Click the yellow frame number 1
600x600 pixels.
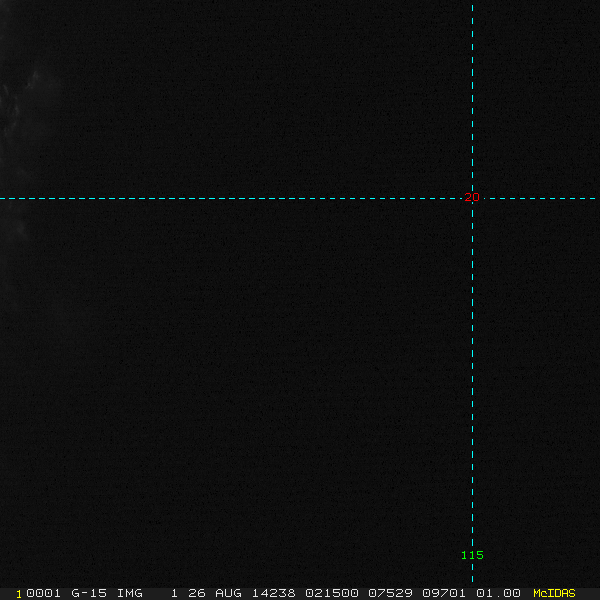19,594
